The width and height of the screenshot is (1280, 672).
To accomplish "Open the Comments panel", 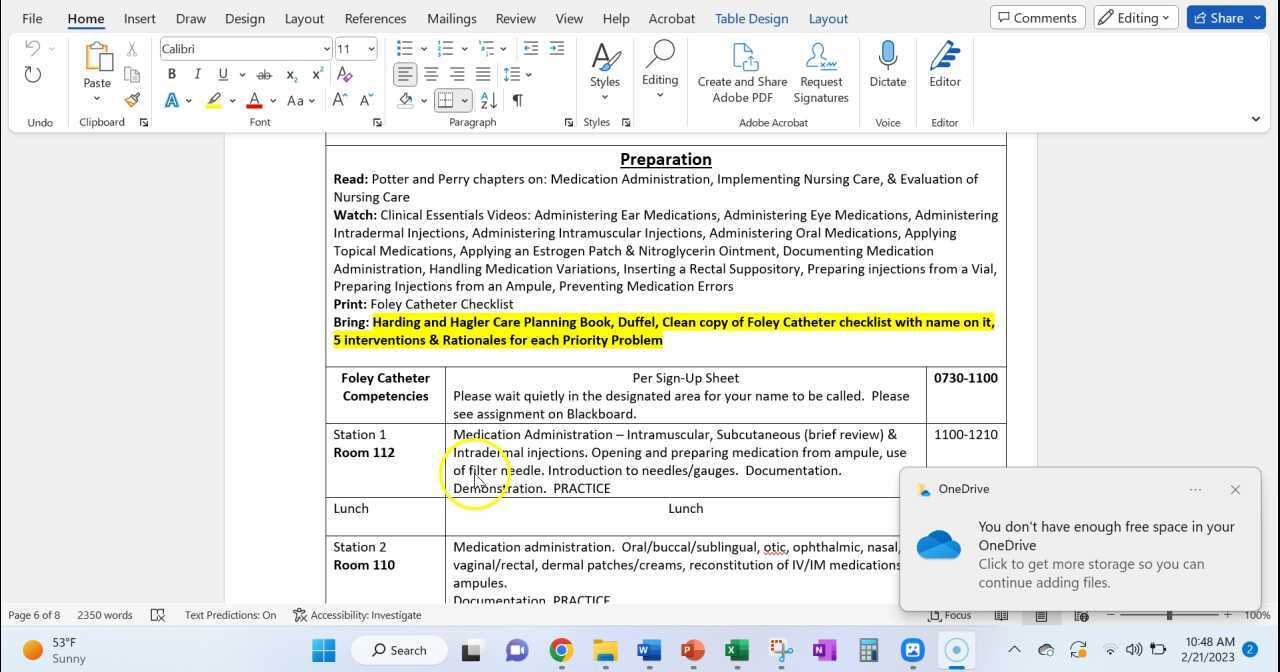I will click(x=1037, y=17).
